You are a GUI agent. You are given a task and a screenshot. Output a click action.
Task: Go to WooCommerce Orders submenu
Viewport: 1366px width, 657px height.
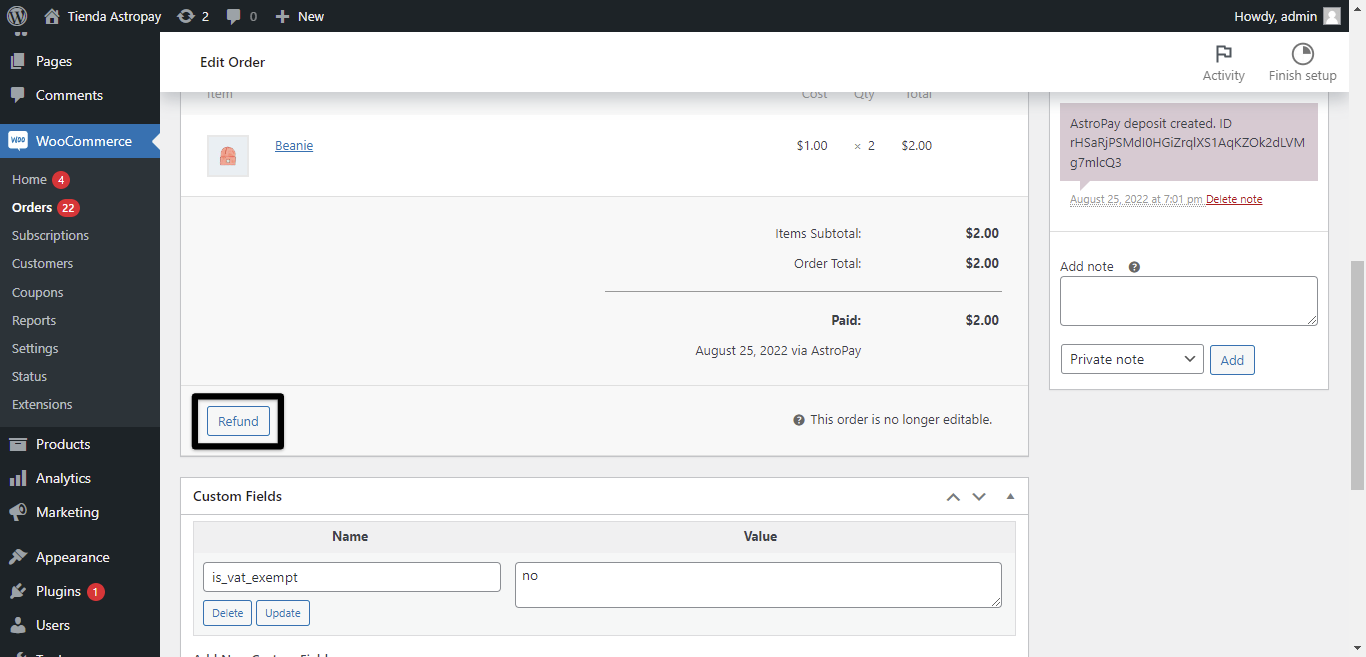32,208
